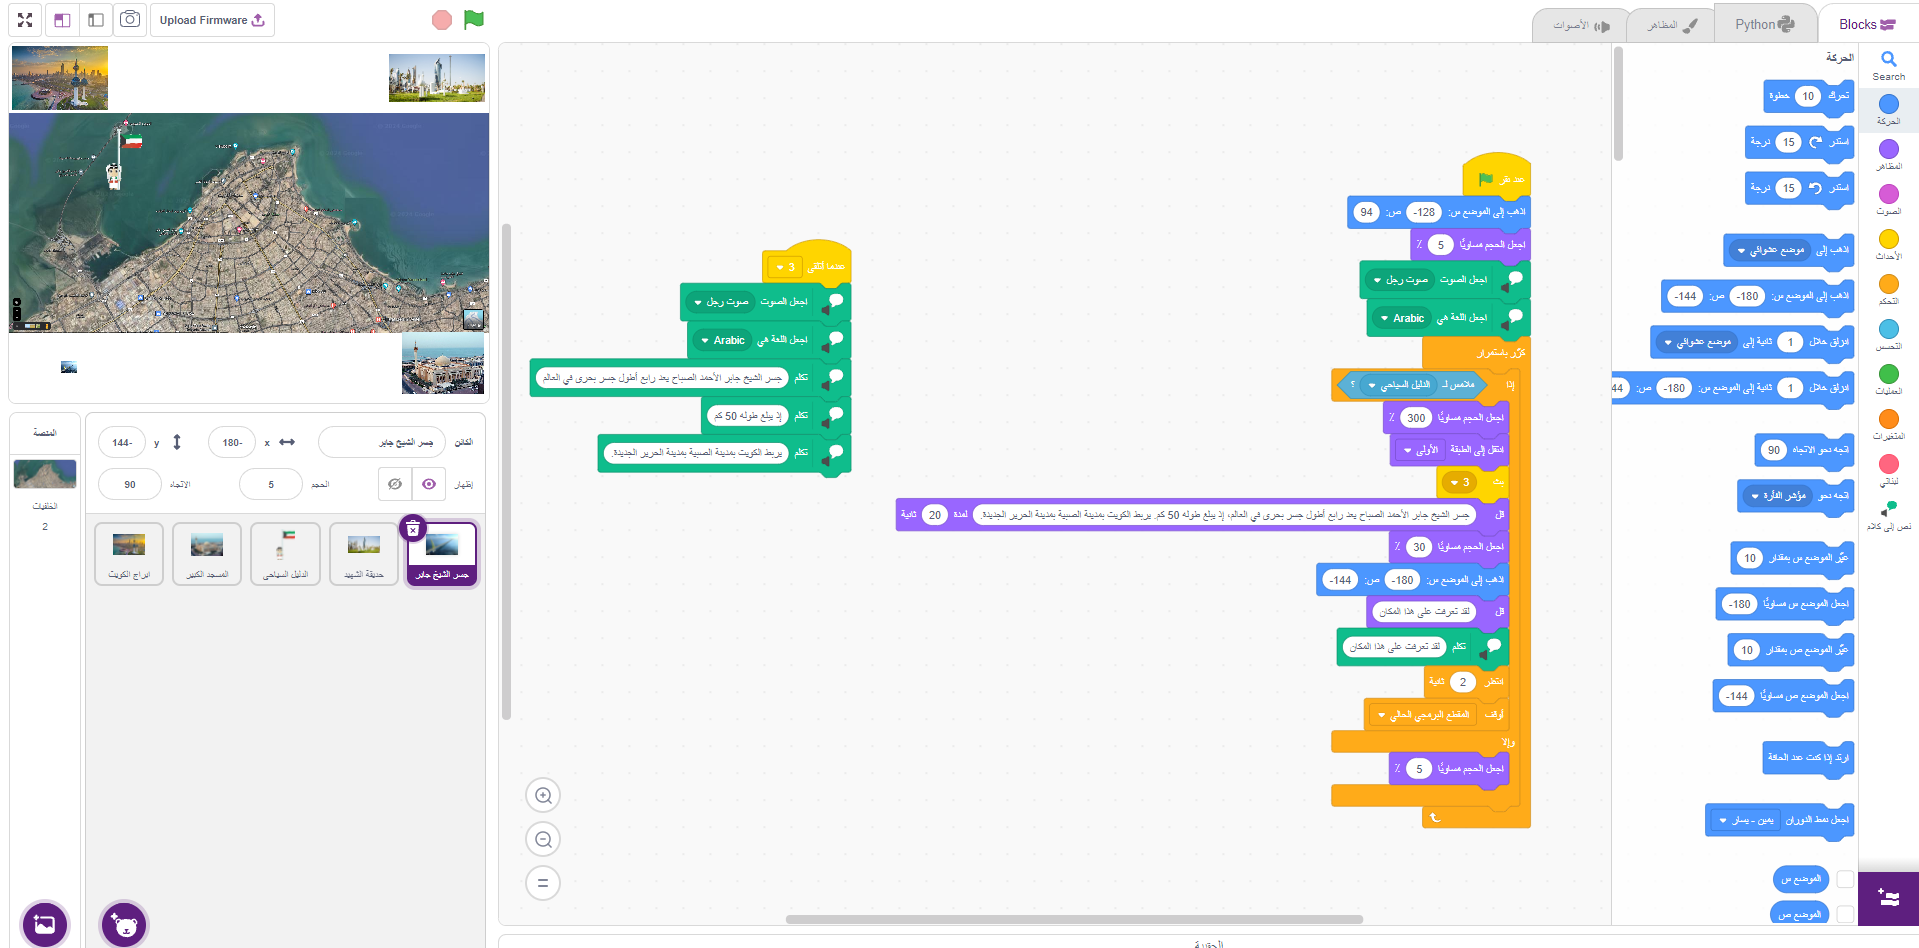Open المقطع البرمجي الحالي stop dropdown

(x=1424, y=715)
